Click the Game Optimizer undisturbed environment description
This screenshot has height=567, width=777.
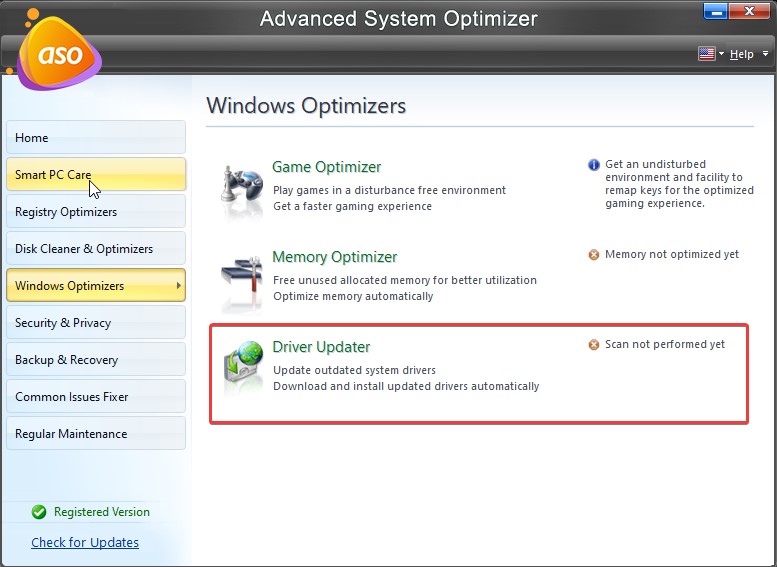[679, 184]
